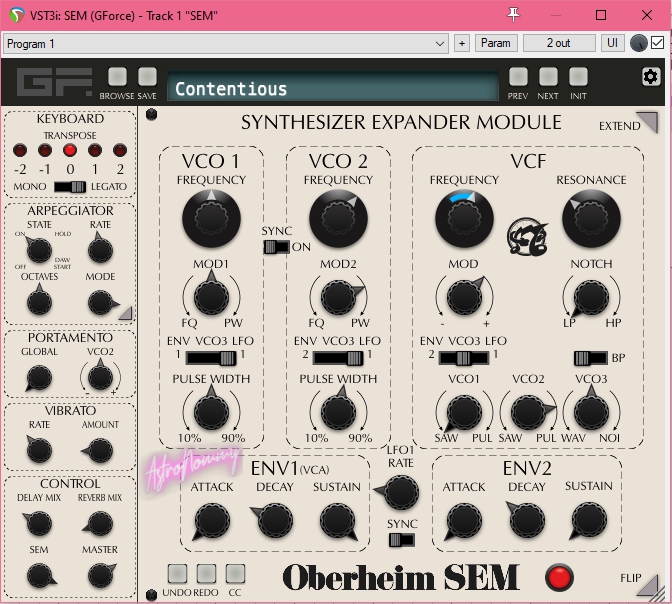
Task: Click the VCF BP slider switch
Action: pos(585,358)
